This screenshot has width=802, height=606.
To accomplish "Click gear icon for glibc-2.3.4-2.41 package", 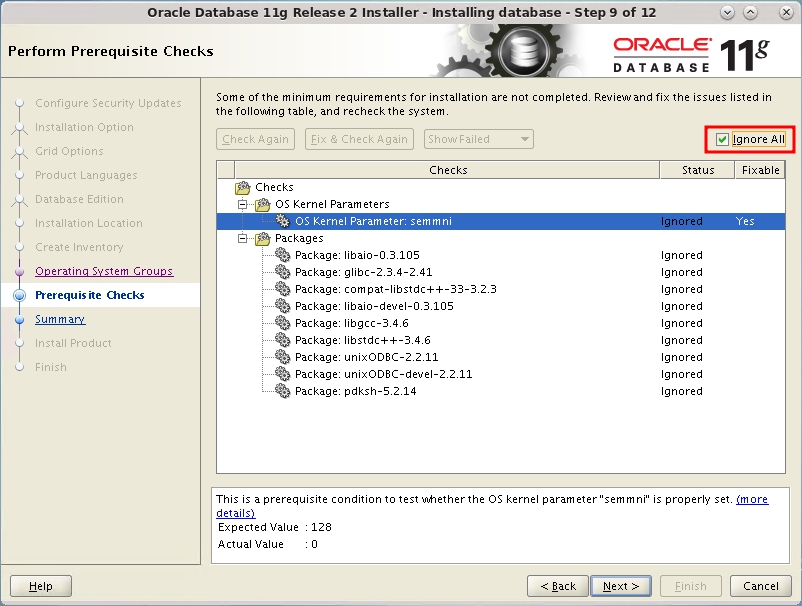I will click(282, 272).
